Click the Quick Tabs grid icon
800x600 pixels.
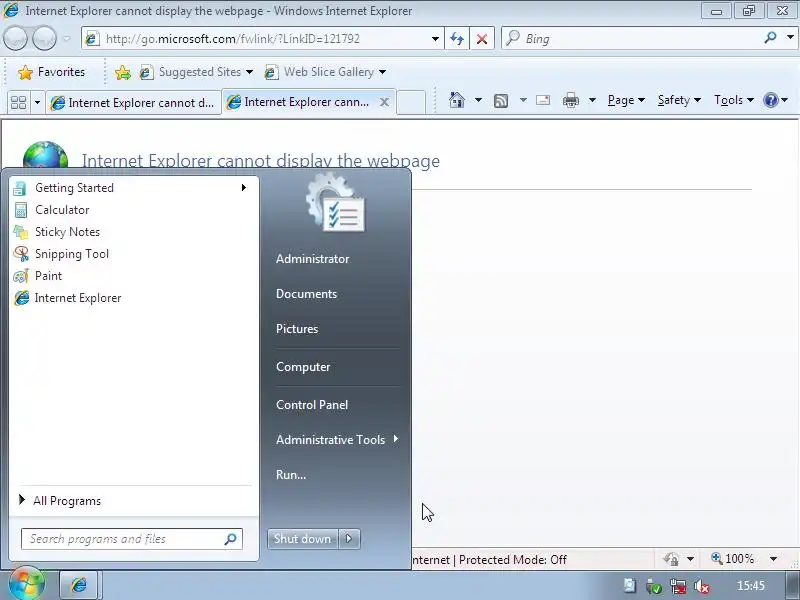pos(18,103)
